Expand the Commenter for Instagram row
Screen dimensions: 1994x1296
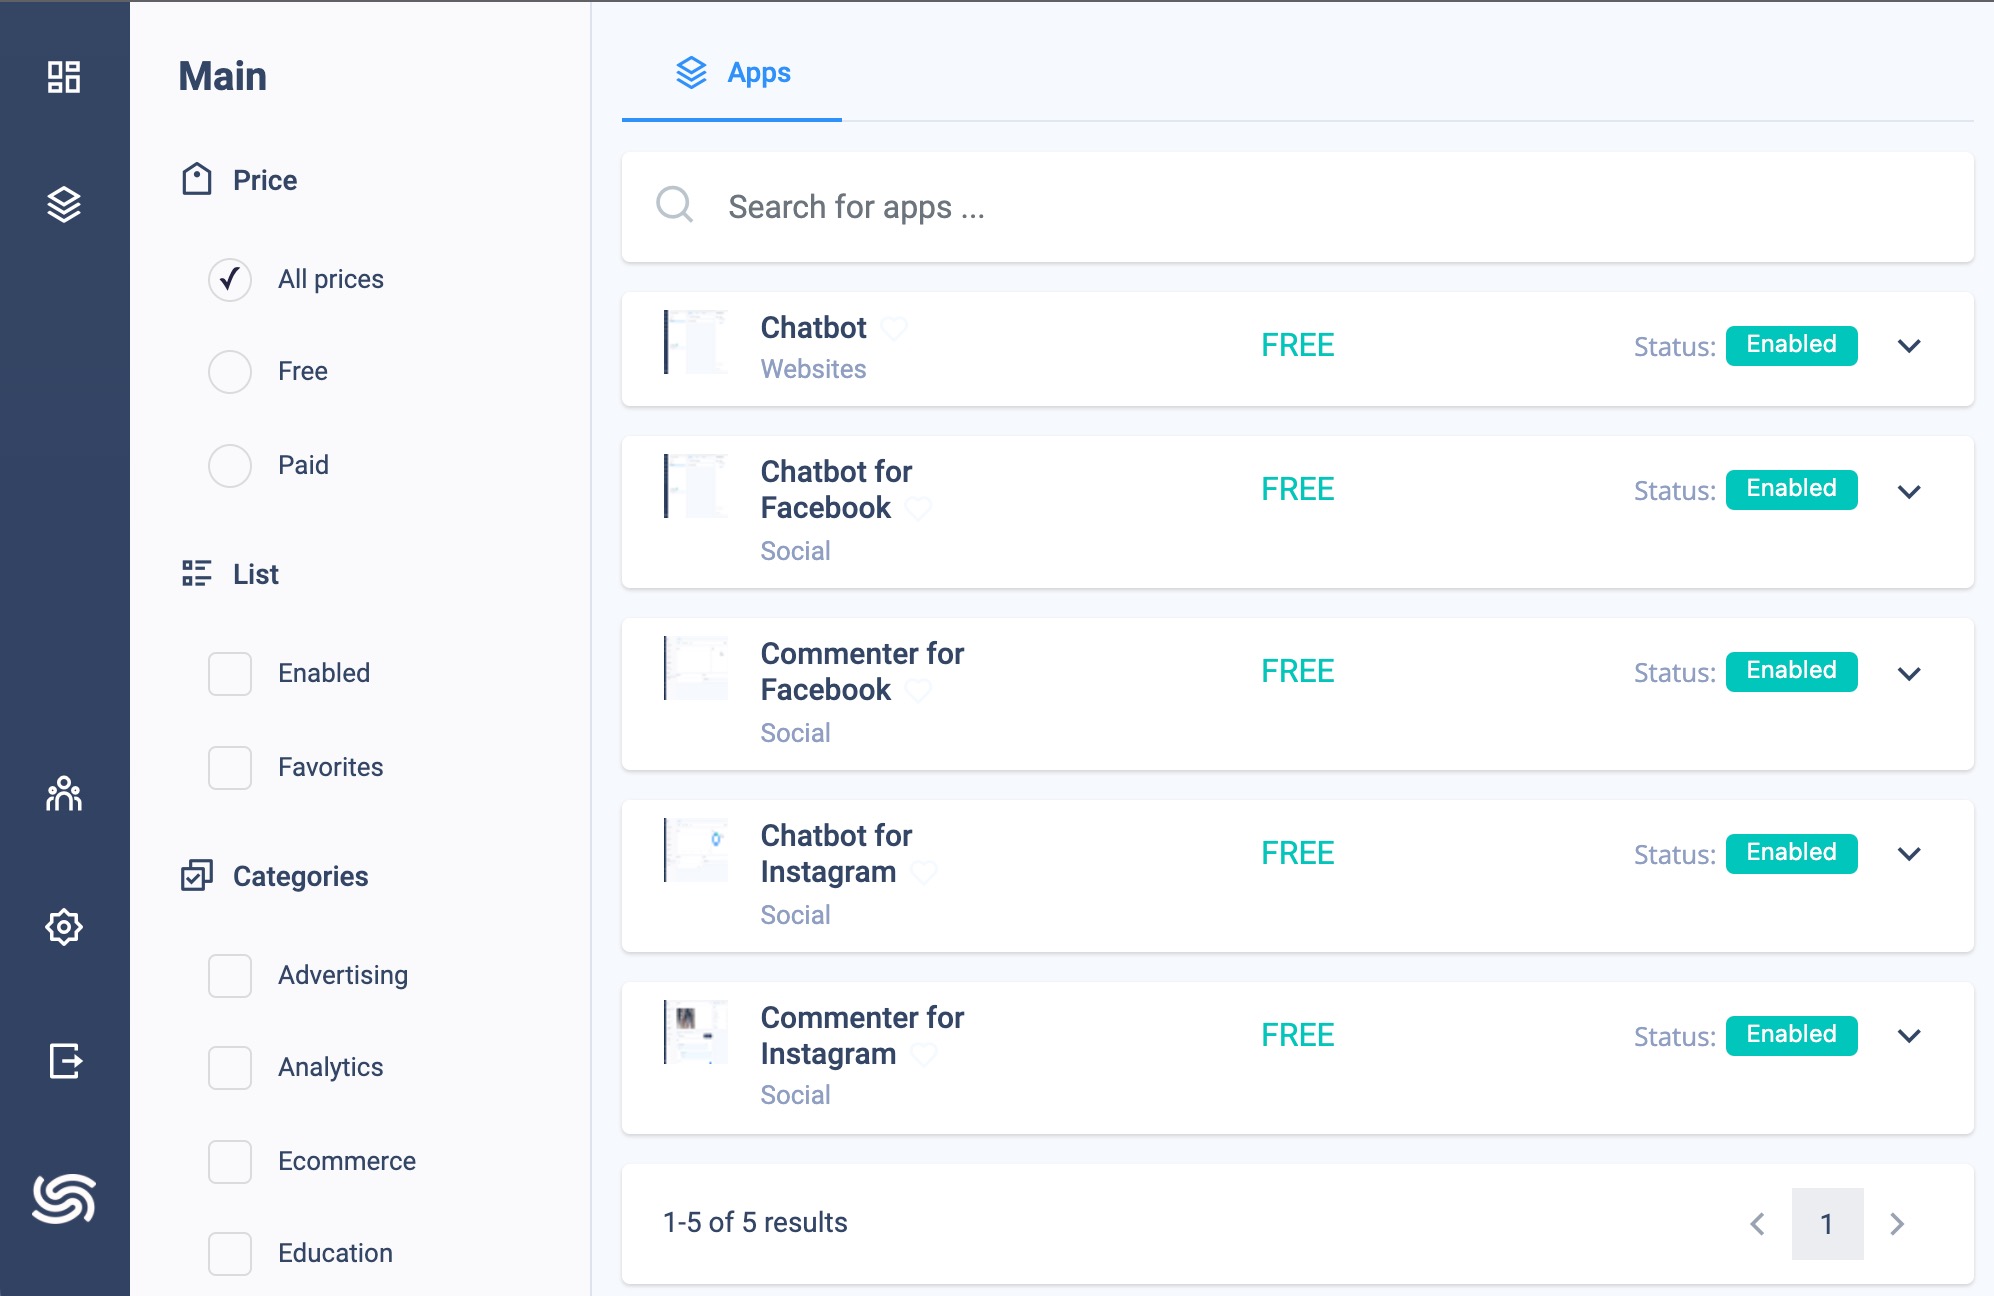pyautogui.click(x=1909, y=1036)
